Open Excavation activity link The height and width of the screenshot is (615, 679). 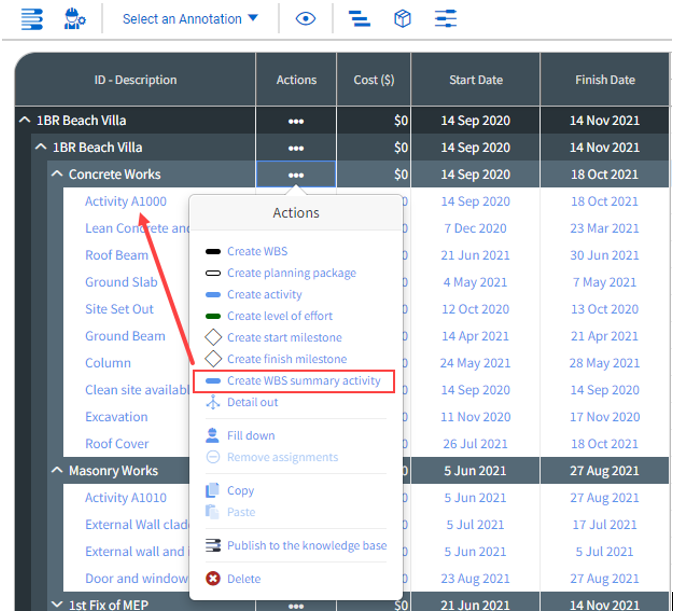[x=116, y=417]
